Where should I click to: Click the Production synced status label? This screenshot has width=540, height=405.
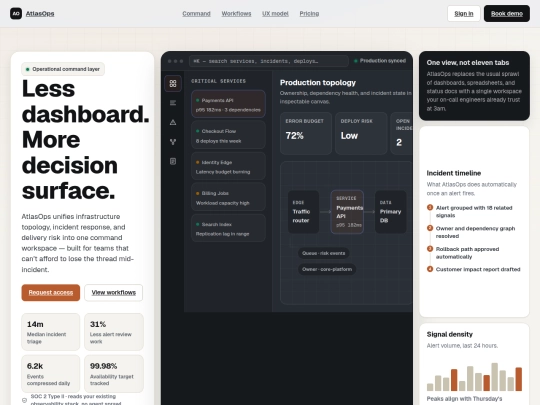pyautogui.click(x=380, y=61)
